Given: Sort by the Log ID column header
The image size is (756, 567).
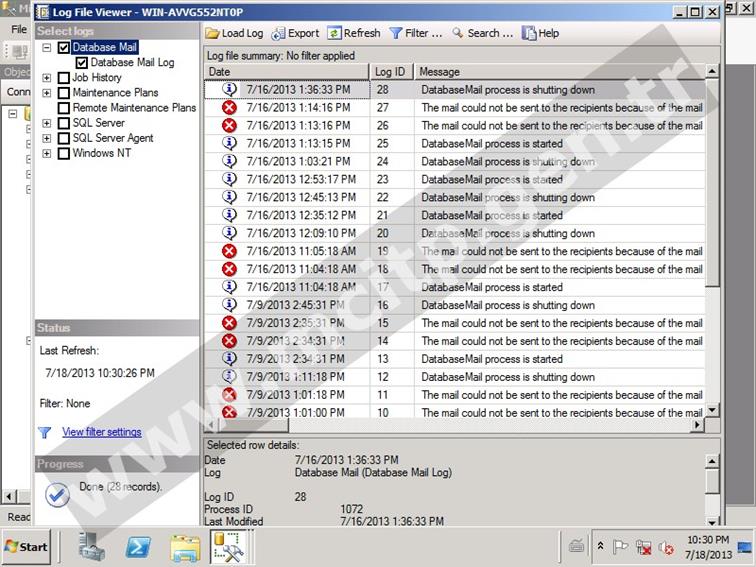Looking at the screenshot, I should [x=392, y=71].
